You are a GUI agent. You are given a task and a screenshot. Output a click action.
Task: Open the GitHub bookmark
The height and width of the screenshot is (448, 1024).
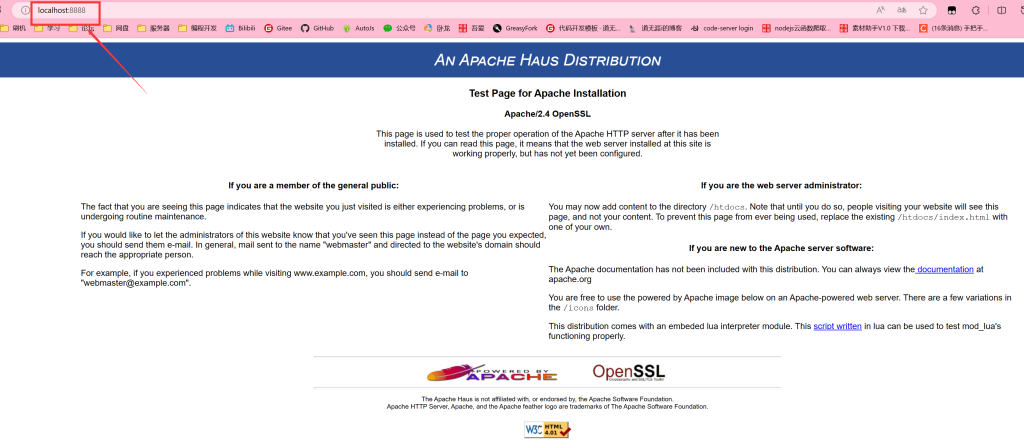pyautogui.click(x=317, y=29)
